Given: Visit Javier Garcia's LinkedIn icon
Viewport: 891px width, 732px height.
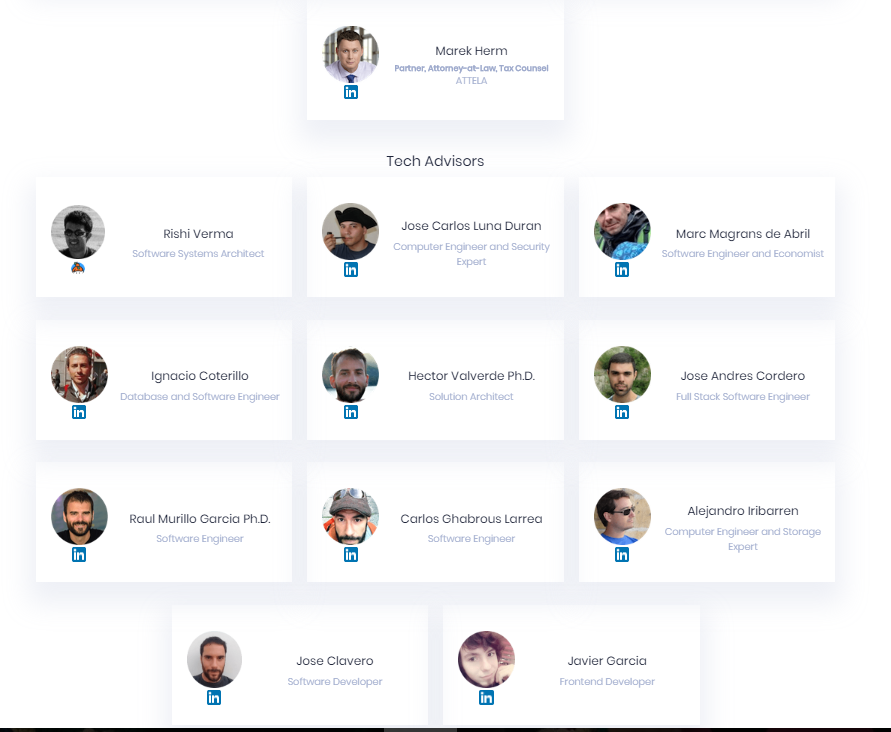Looking at the screenshot, I should tap(486, 697).
